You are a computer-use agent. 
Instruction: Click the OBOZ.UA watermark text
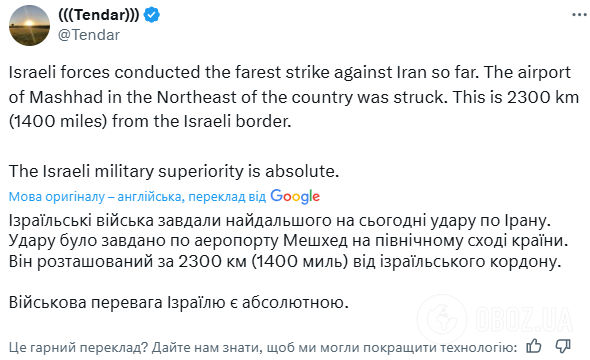(x=524, y=319)
